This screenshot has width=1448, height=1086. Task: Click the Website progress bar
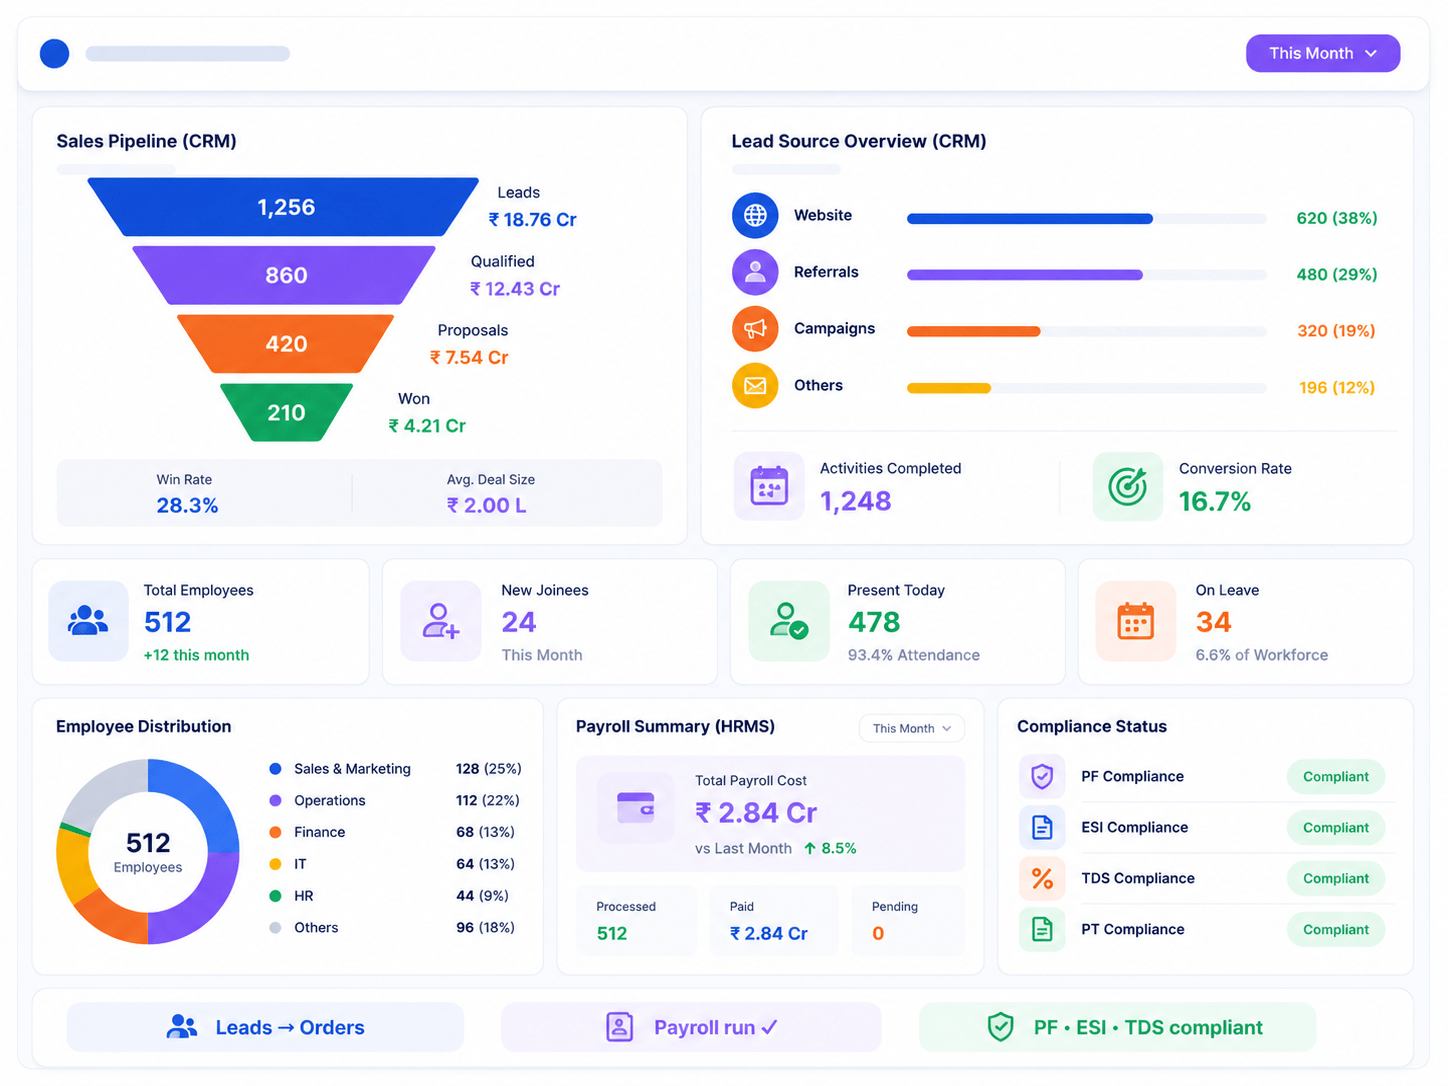[x=1087, y=218]
